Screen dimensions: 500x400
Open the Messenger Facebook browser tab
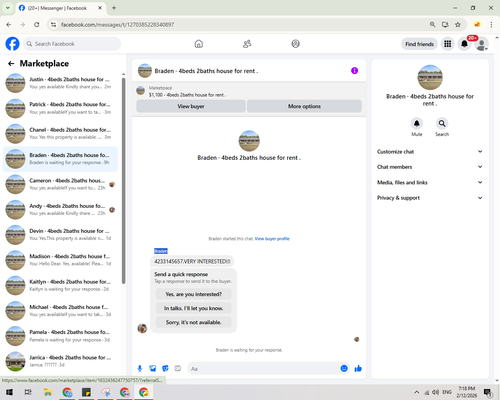point(61,8)
